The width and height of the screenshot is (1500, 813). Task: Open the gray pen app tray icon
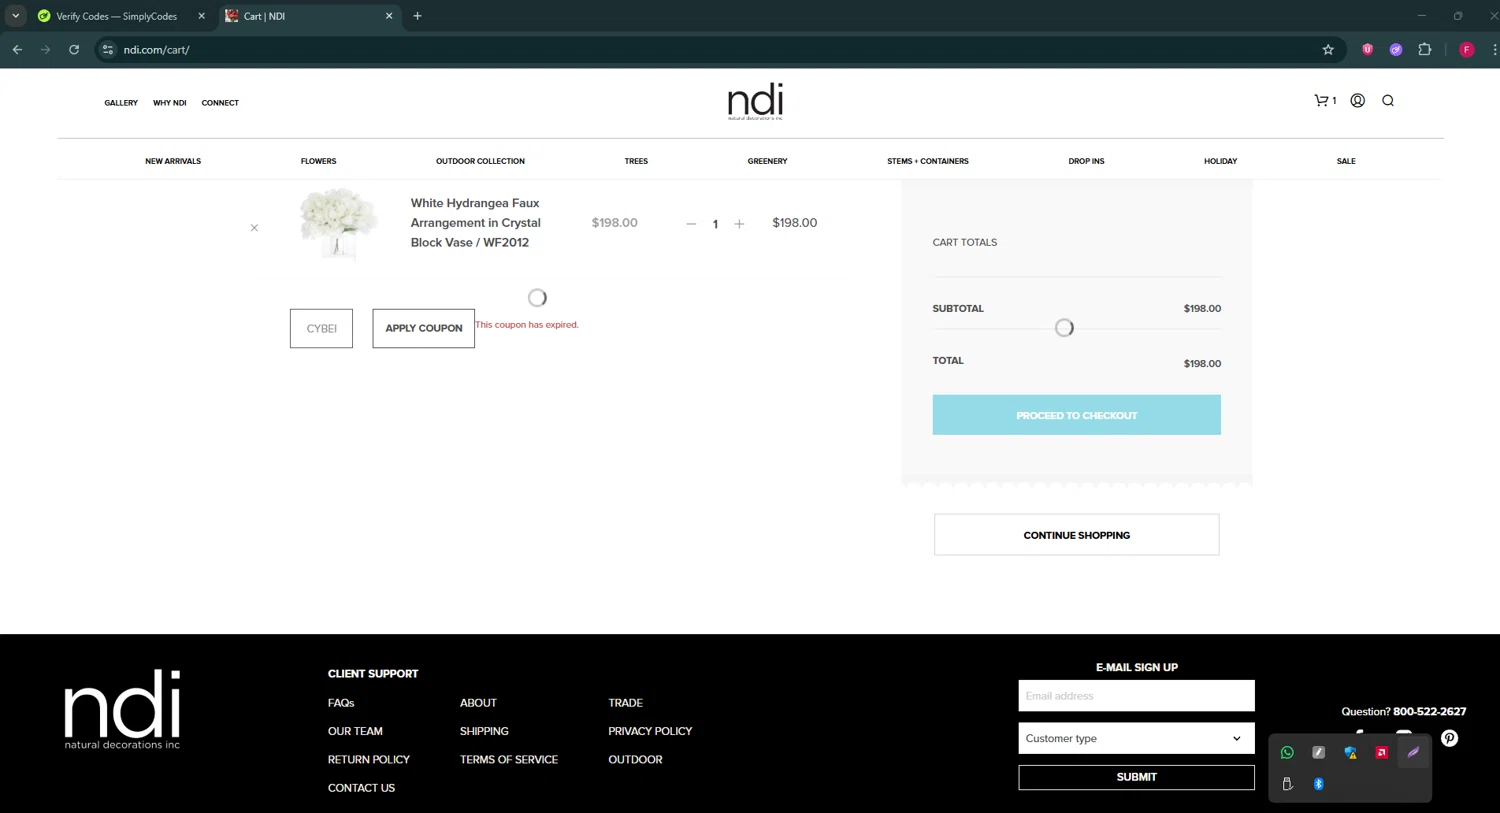[1318, 752]
